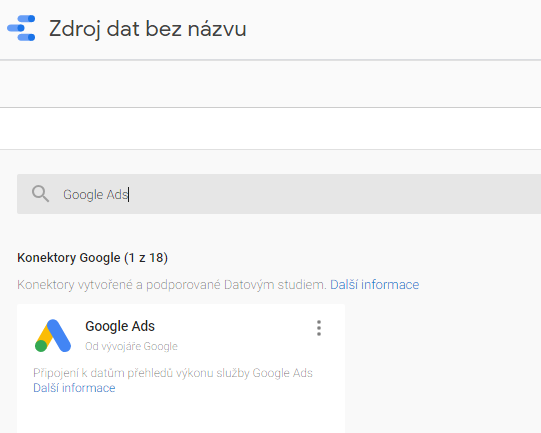
Task: Click the Google Ads logo
Action: [53, 335]
